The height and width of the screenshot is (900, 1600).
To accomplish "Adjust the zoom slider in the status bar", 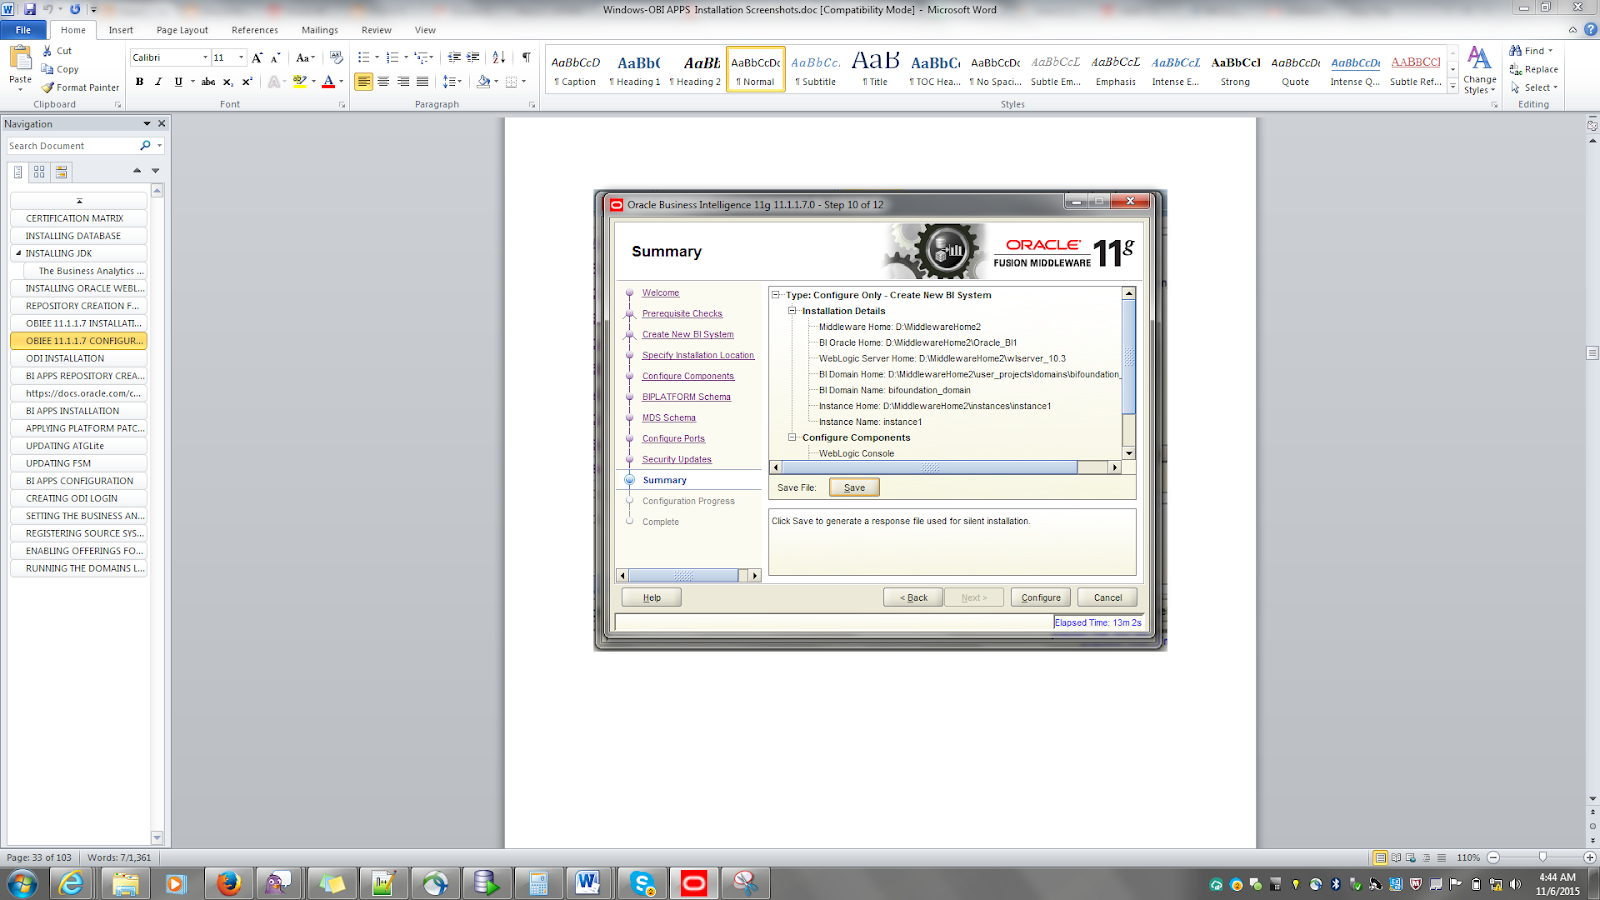I will (1542, 858).
